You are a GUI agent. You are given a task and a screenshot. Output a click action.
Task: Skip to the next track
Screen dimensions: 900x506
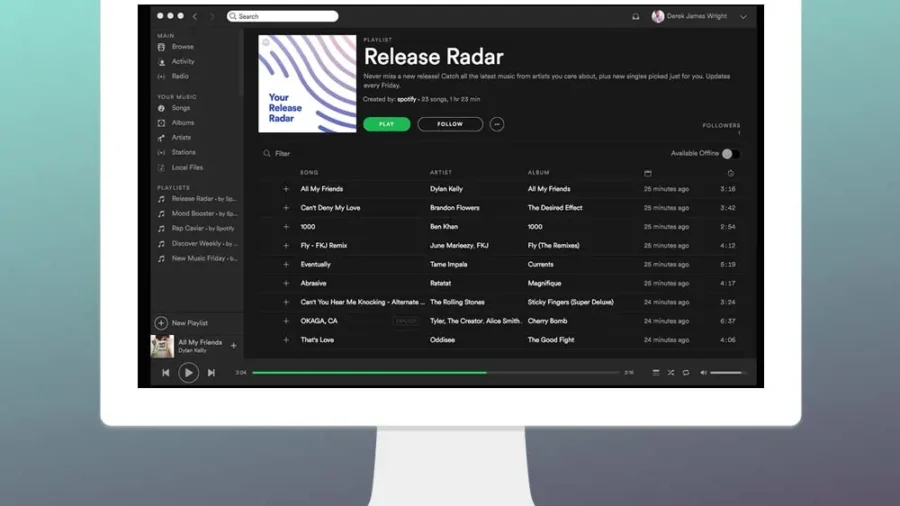click(x=211, y=373)
